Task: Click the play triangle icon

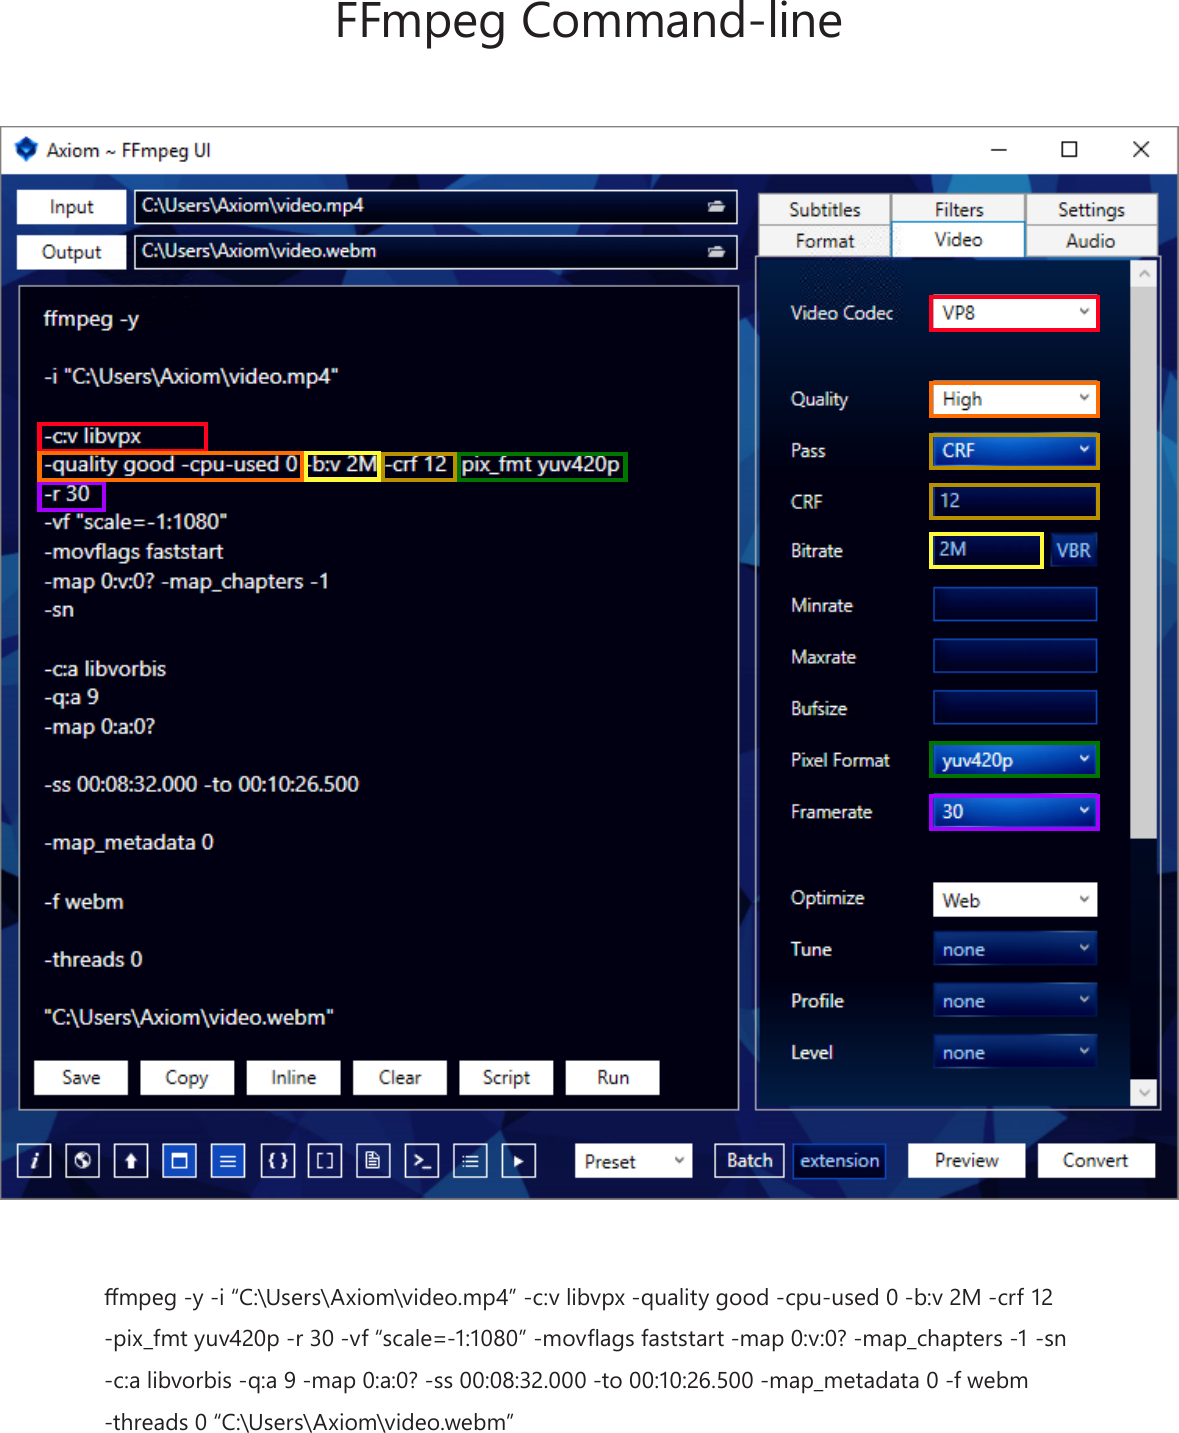Action: [x=518, y=1160]
